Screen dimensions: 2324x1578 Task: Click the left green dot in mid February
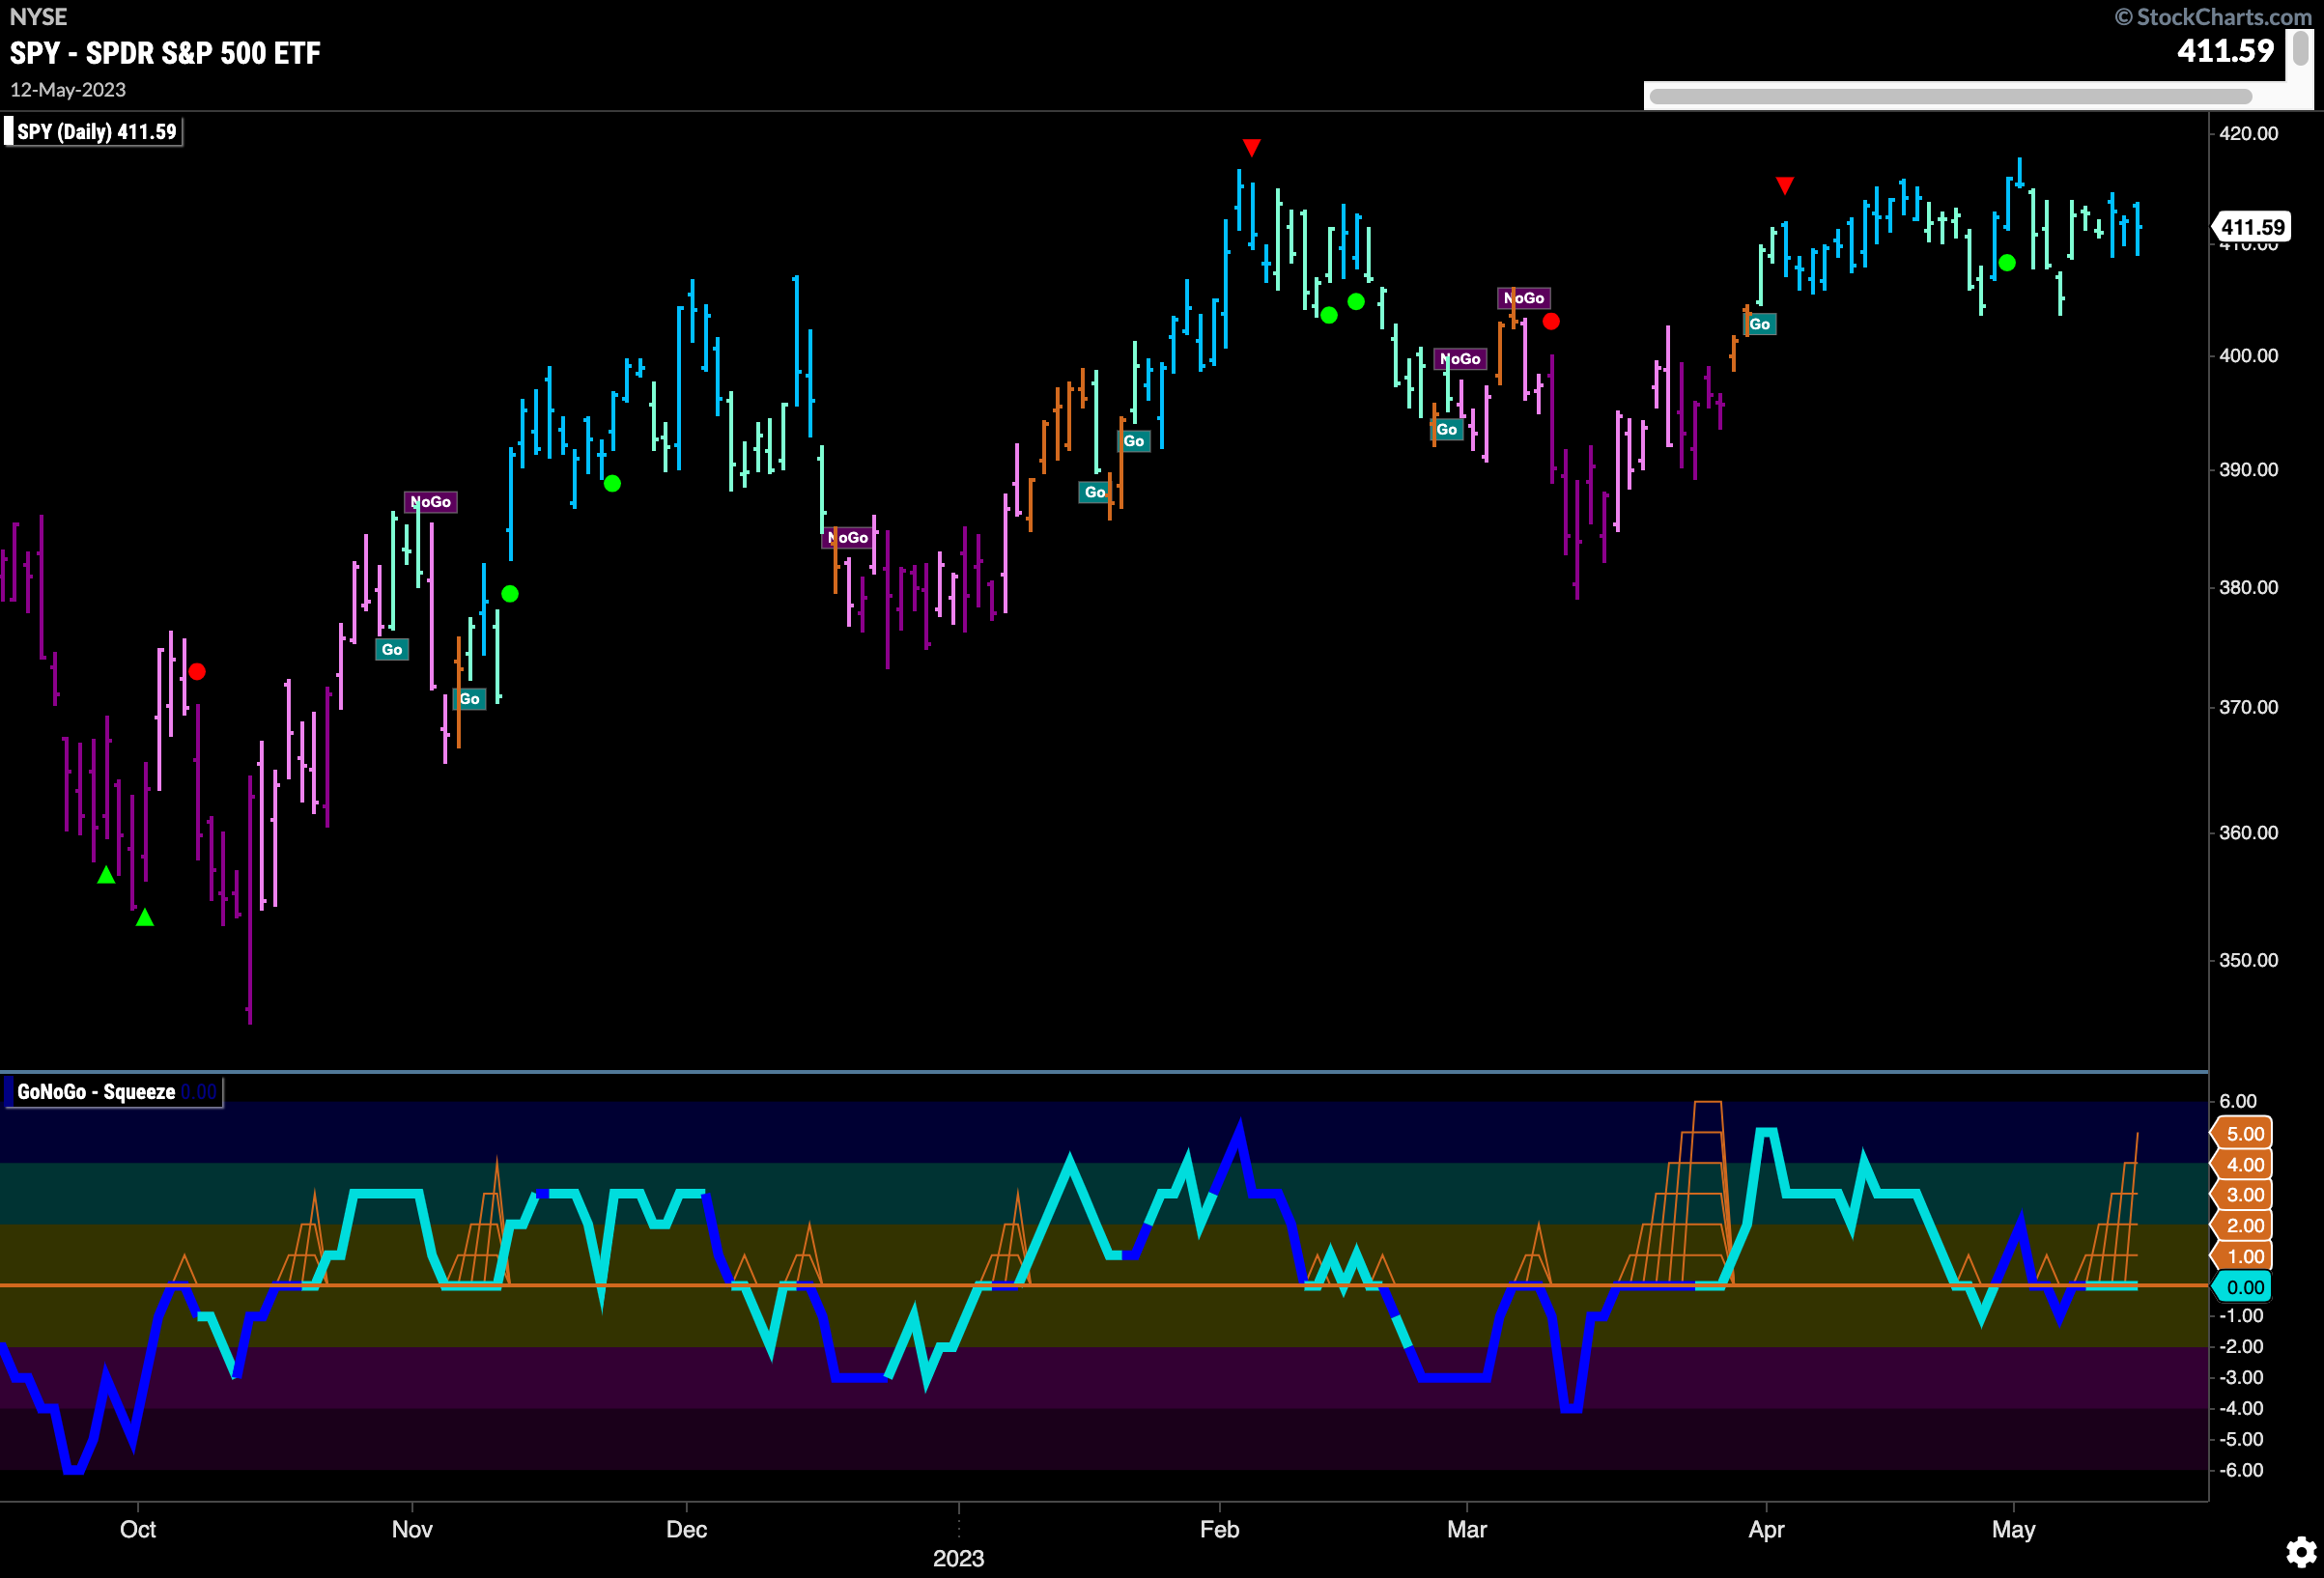coord(1329,315)
